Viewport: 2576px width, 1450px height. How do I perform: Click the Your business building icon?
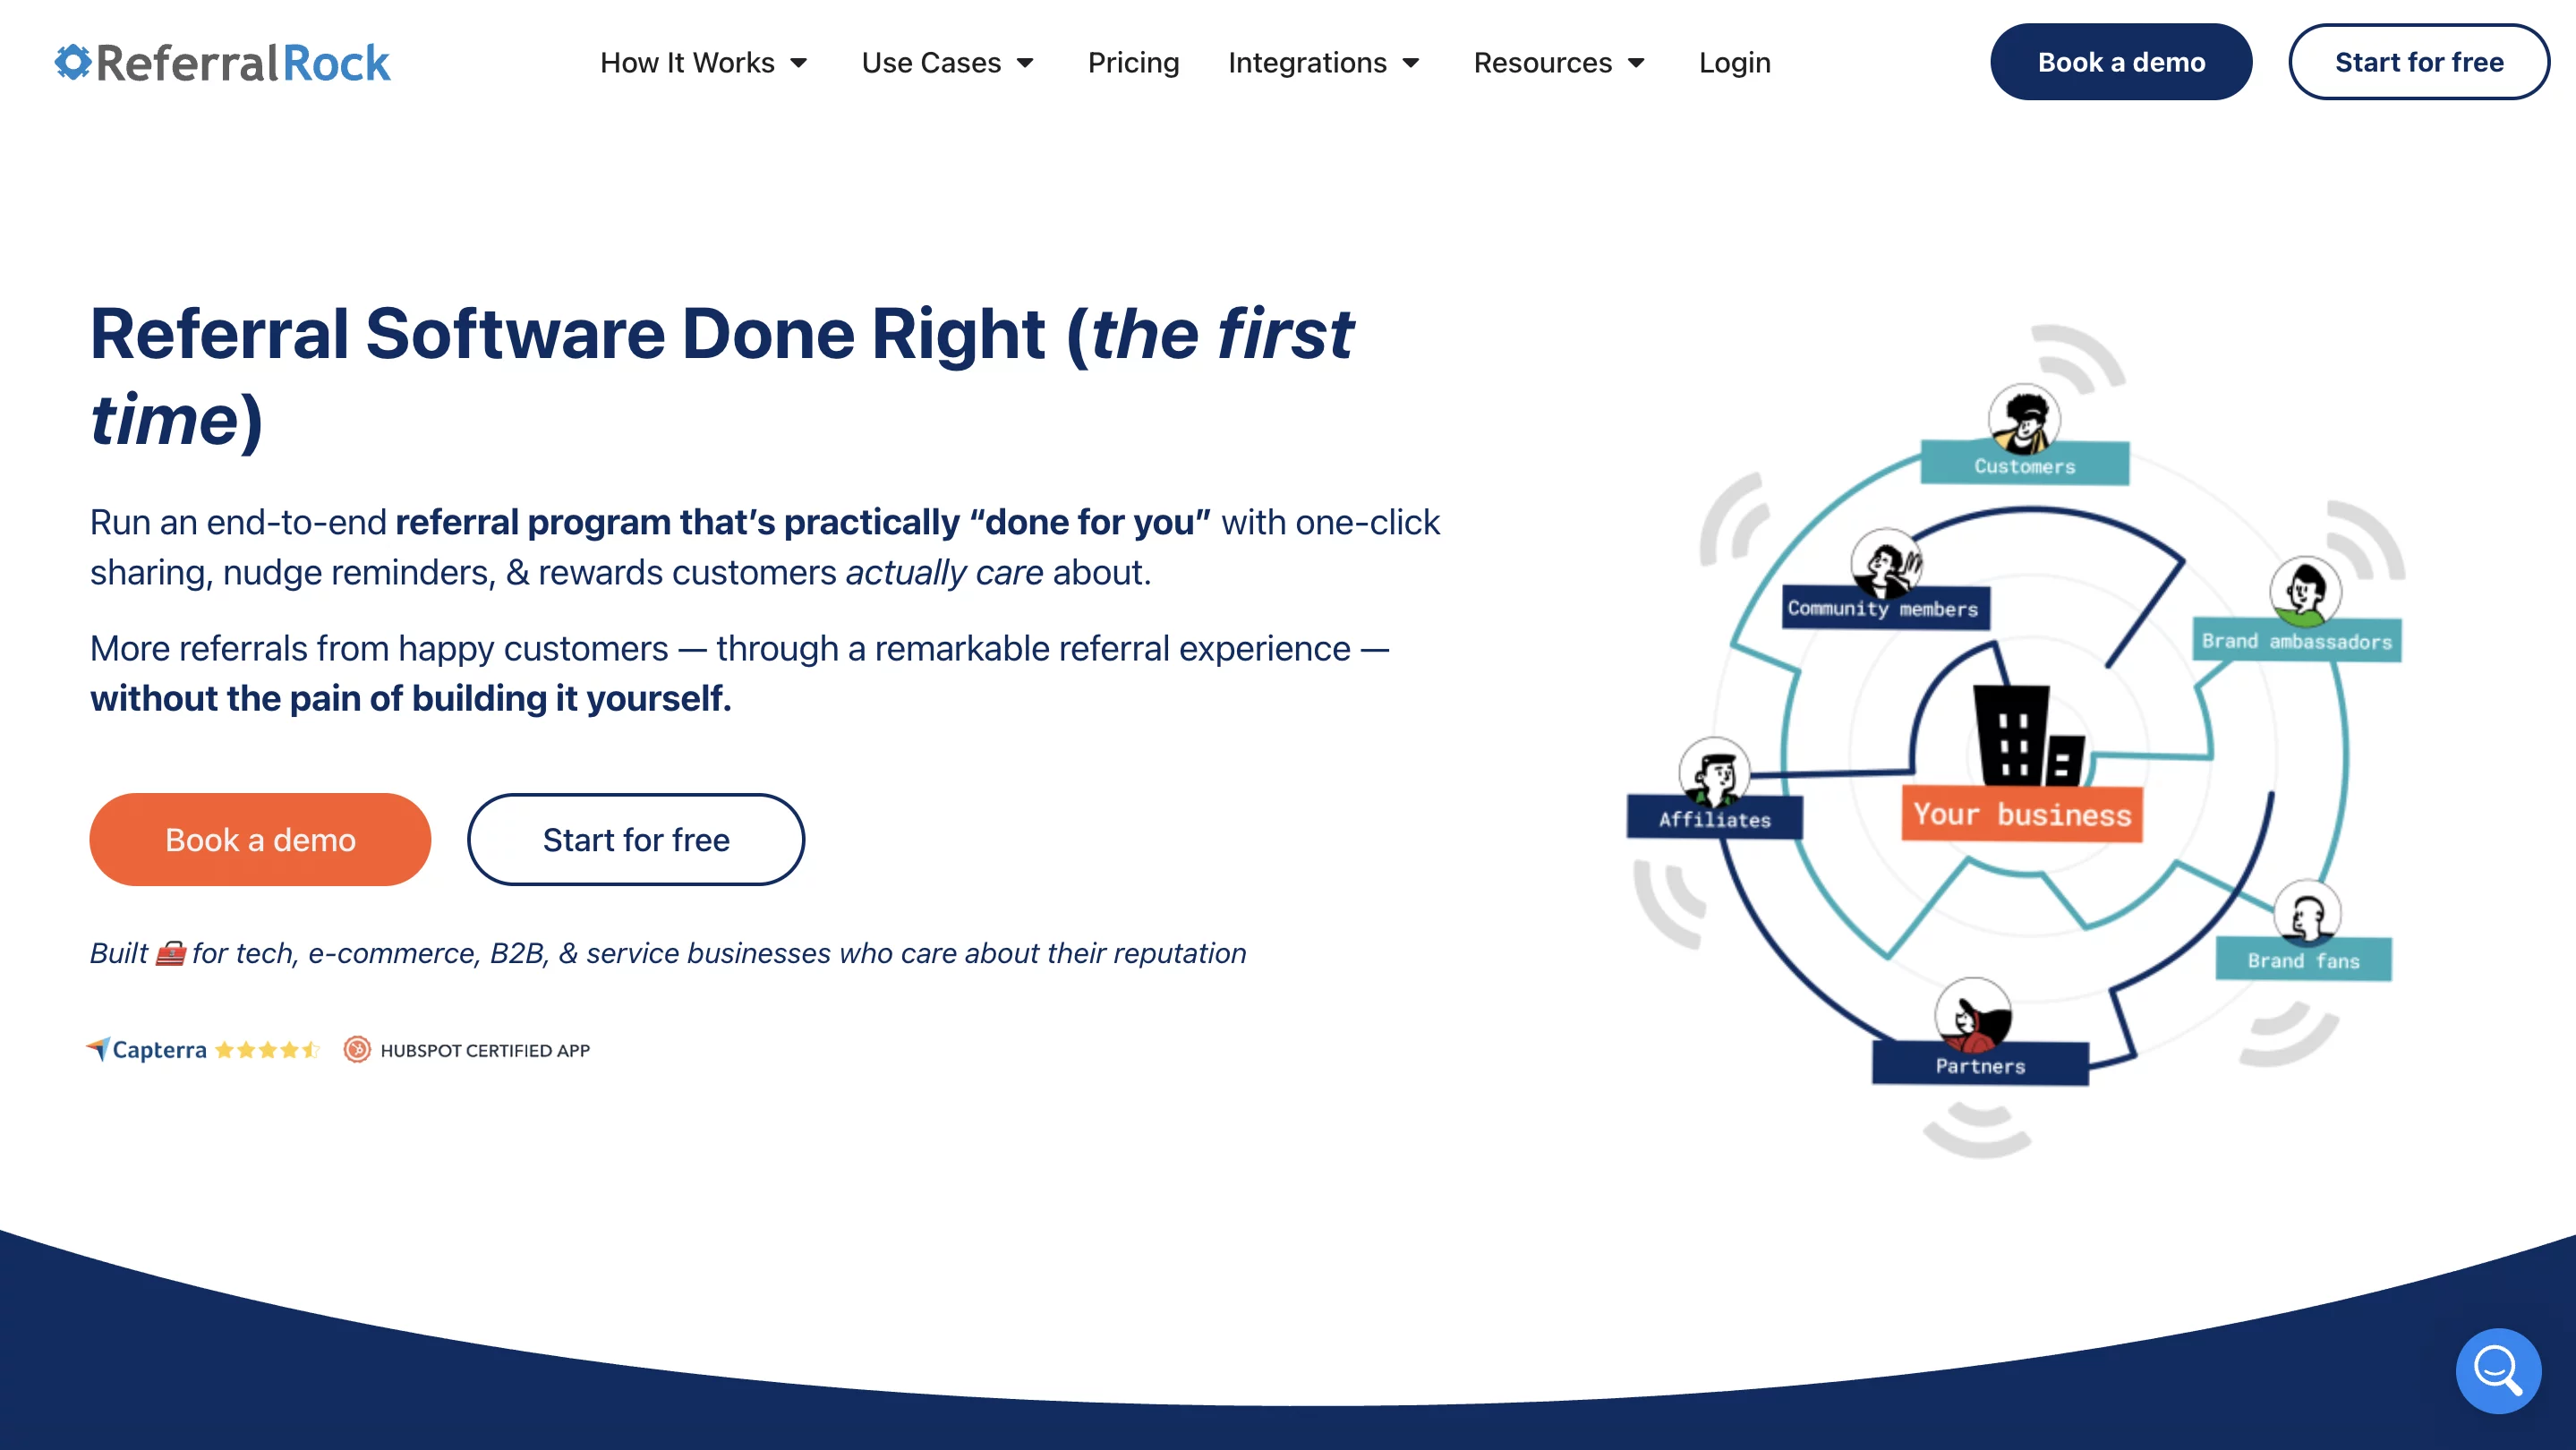coord(2027,735)
